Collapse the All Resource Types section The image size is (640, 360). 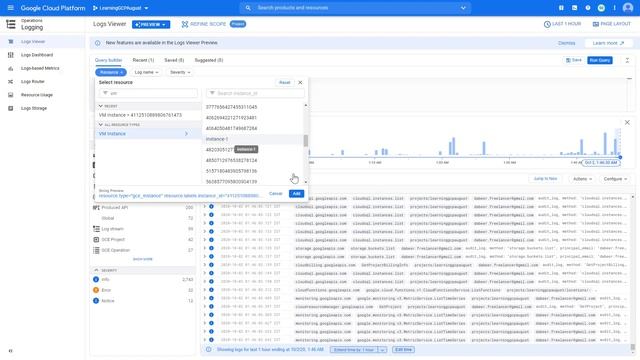(101, 125)
